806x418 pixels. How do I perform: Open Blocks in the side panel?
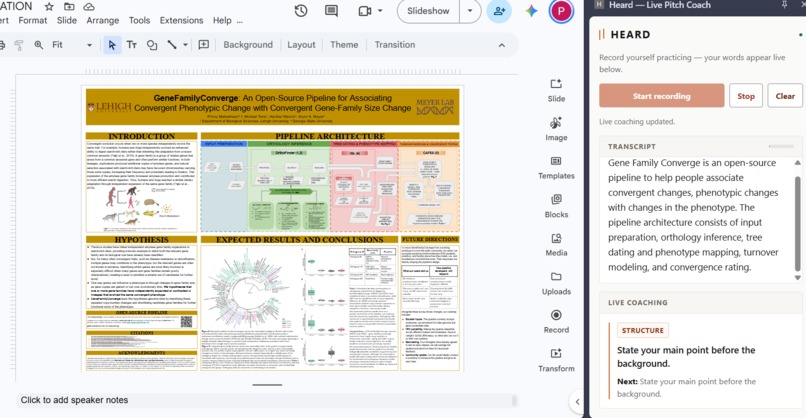[x=556, y=206]
